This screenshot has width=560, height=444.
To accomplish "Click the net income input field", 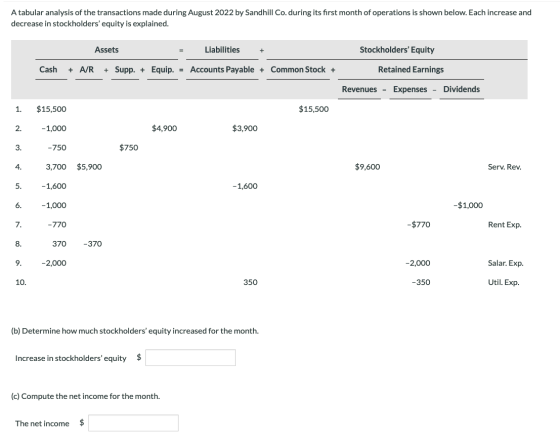I will tap(133, 423).
